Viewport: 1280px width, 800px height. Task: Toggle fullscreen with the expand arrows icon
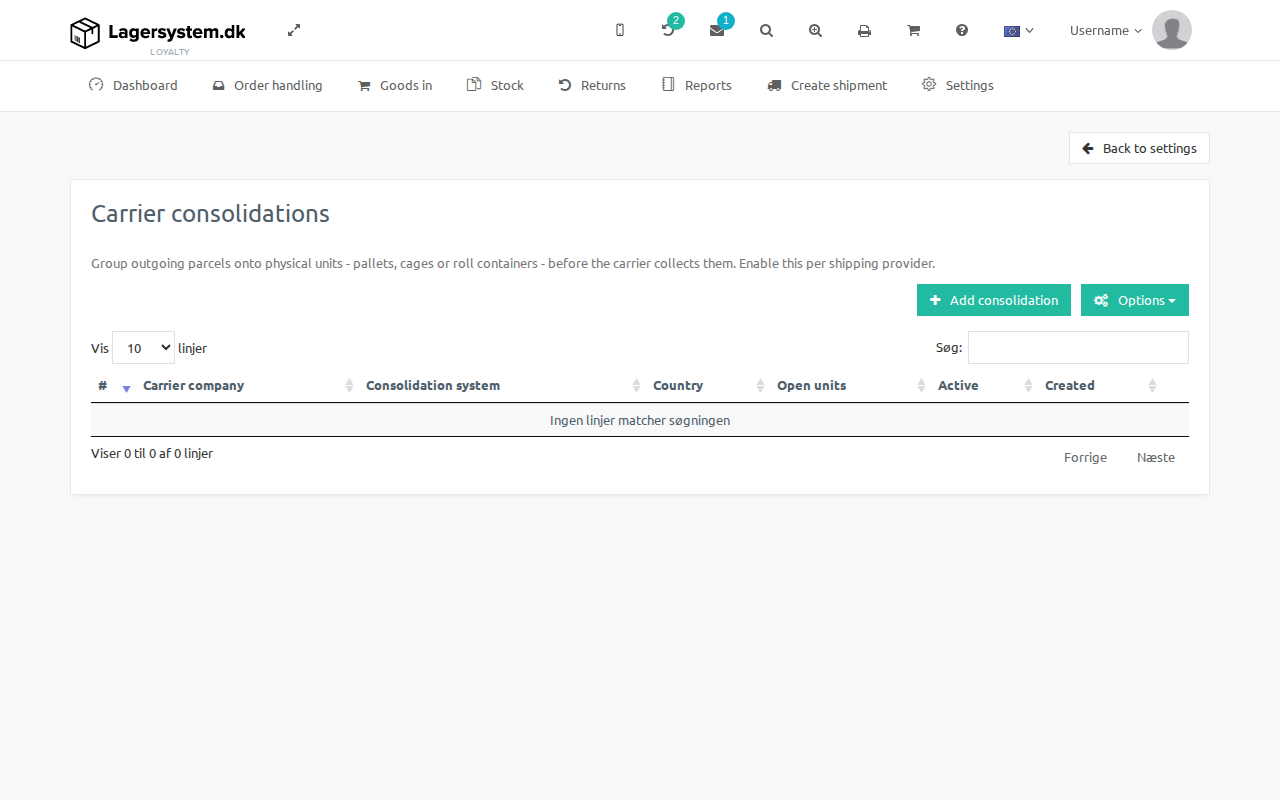[x=294, y=30]
